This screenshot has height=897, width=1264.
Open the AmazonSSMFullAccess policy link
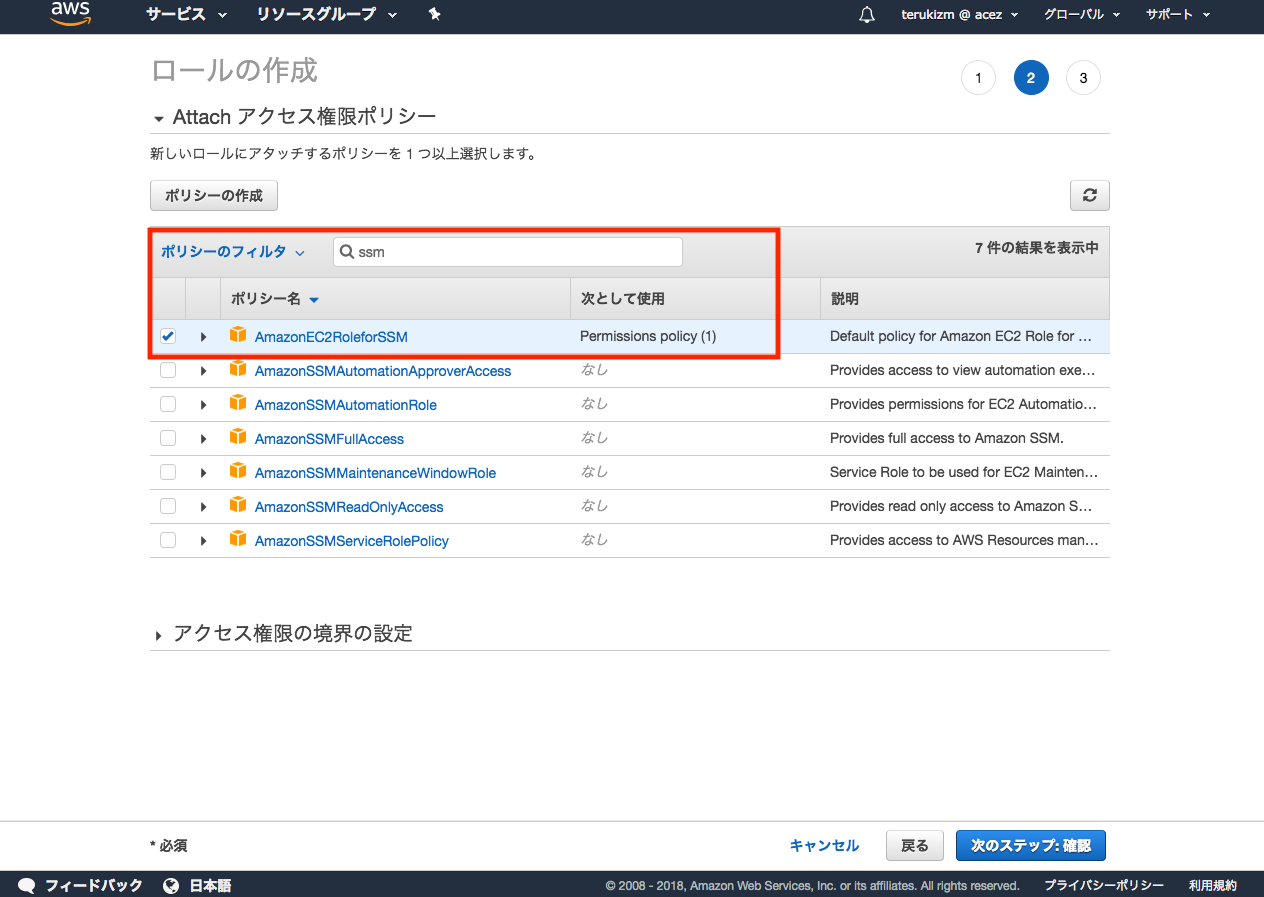pyautogui.click(x=329, y=439)
